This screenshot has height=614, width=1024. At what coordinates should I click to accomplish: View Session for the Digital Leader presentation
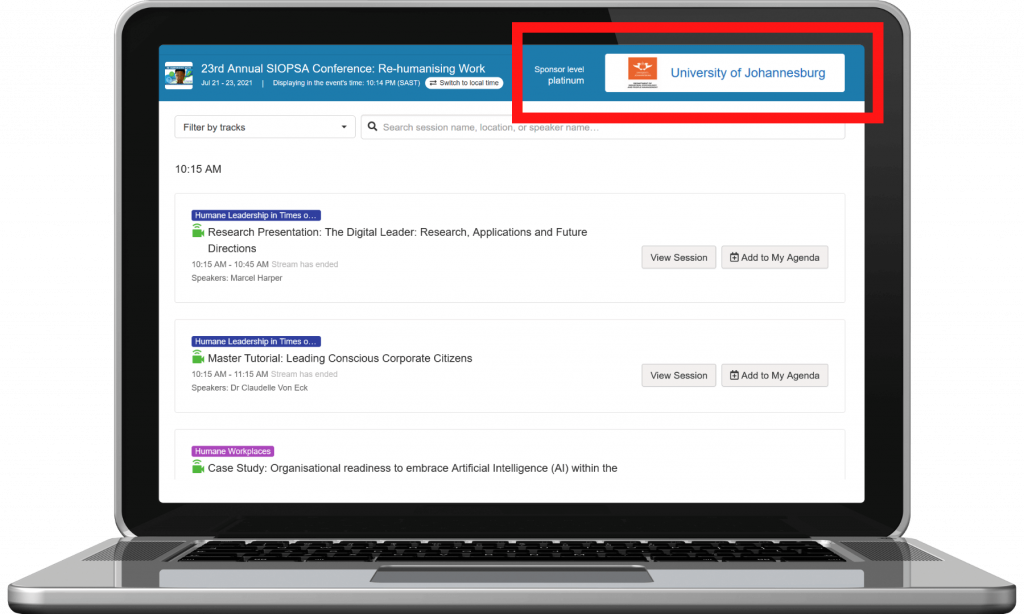678,257
